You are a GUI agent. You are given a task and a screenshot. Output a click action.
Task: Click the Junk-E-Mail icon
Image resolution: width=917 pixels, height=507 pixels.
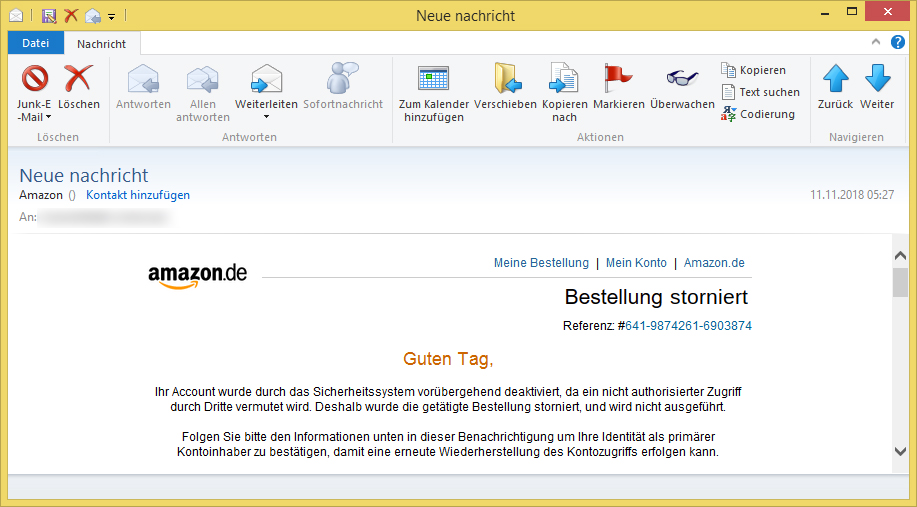tap(35, 79)
